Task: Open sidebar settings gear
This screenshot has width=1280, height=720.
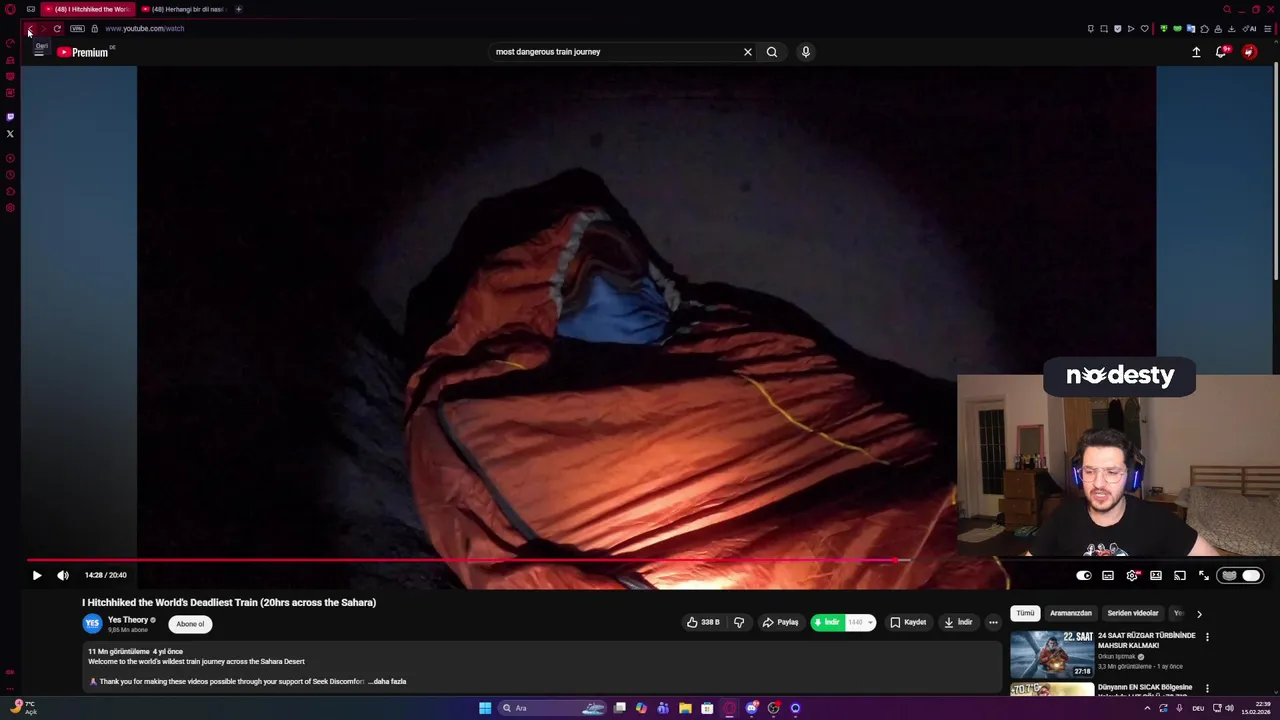Action: point(10,208)
